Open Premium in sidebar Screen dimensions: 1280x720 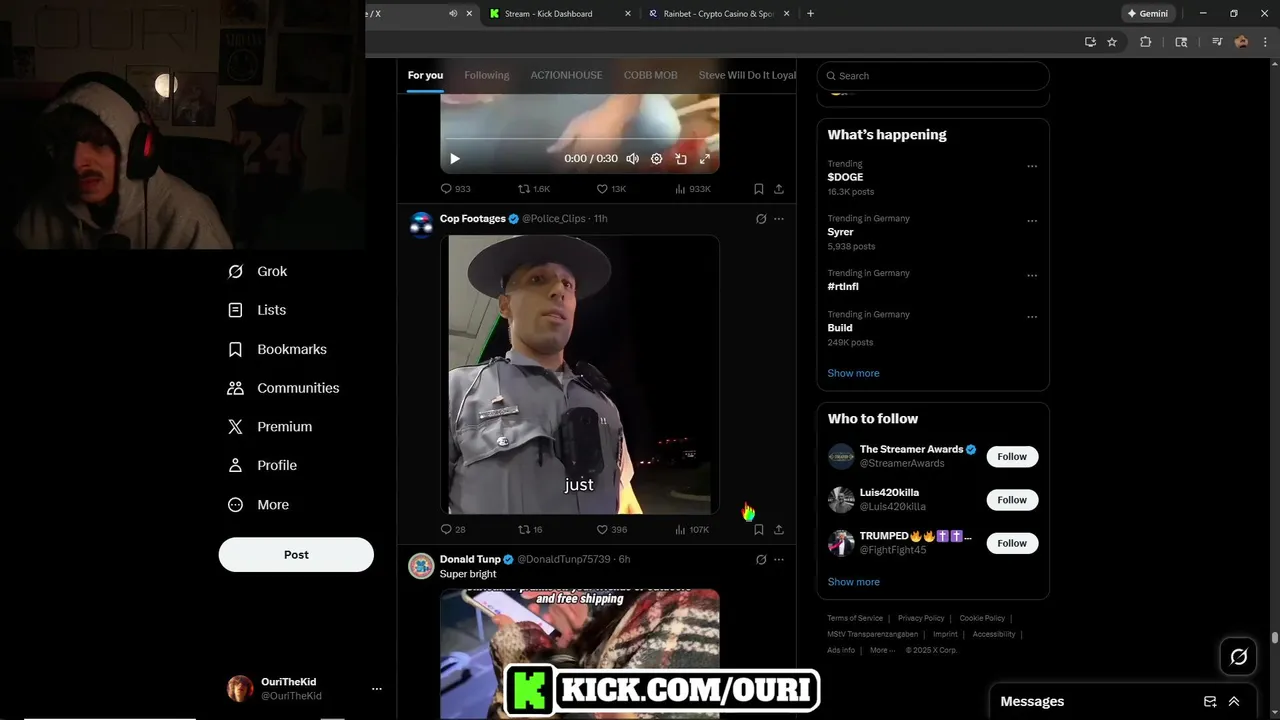[x=270, y=427]
